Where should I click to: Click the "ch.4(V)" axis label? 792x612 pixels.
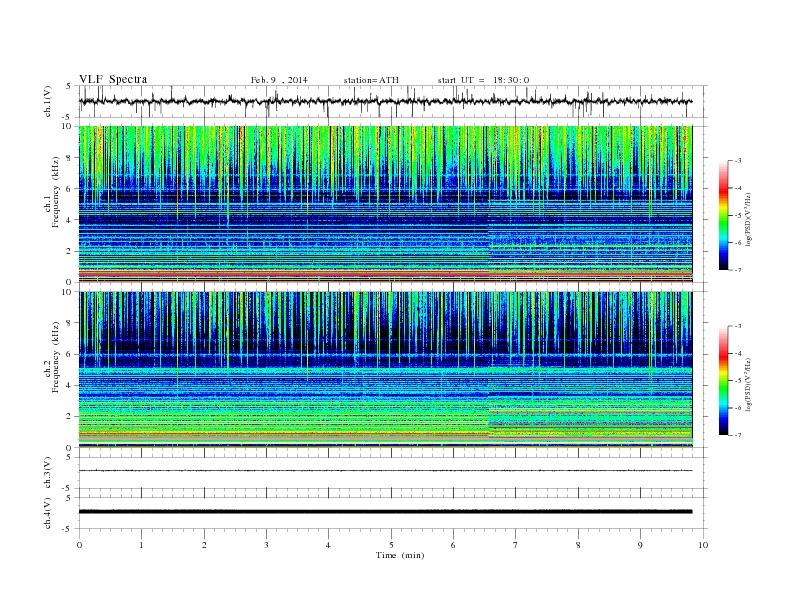pos(48,513)
